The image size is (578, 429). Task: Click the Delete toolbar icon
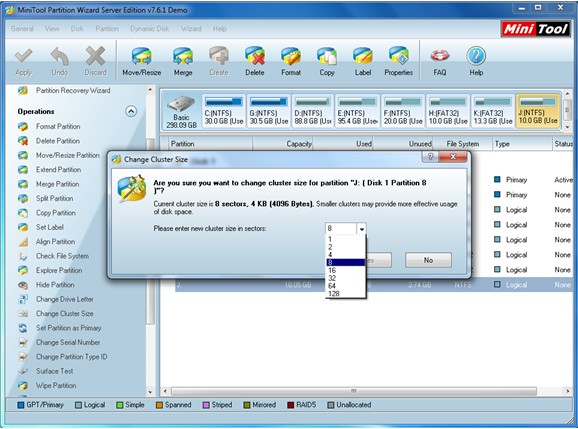(x=255, y=56)
